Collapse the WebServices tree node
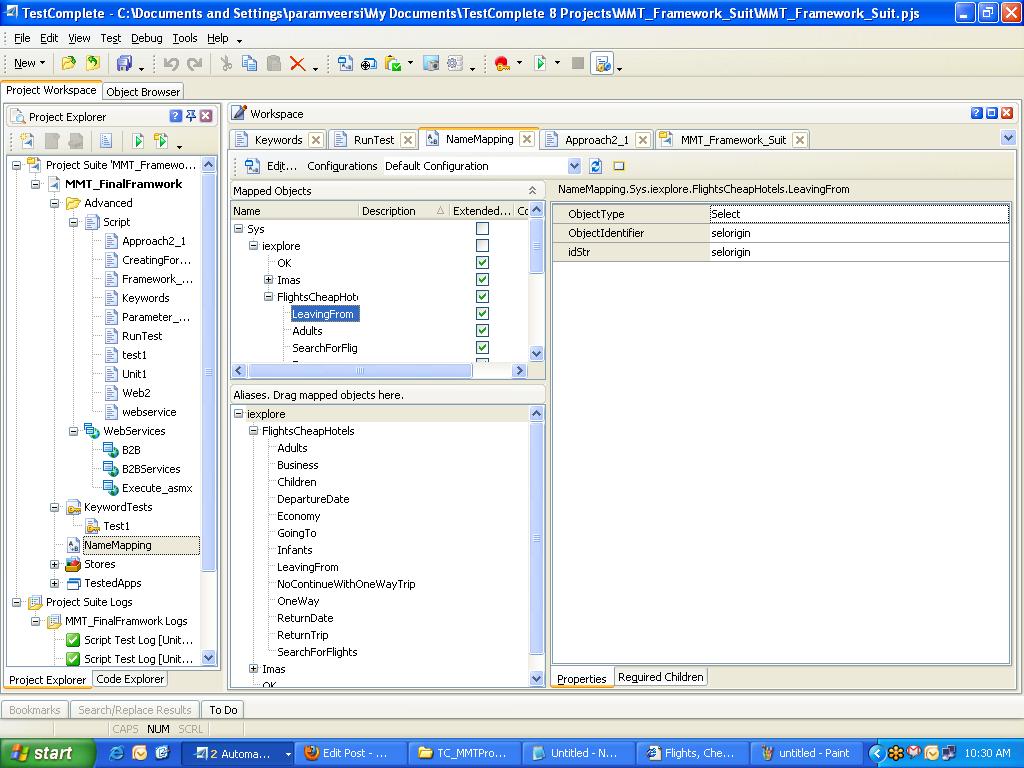Screen dimensions: 1024x768 [74, 431]
